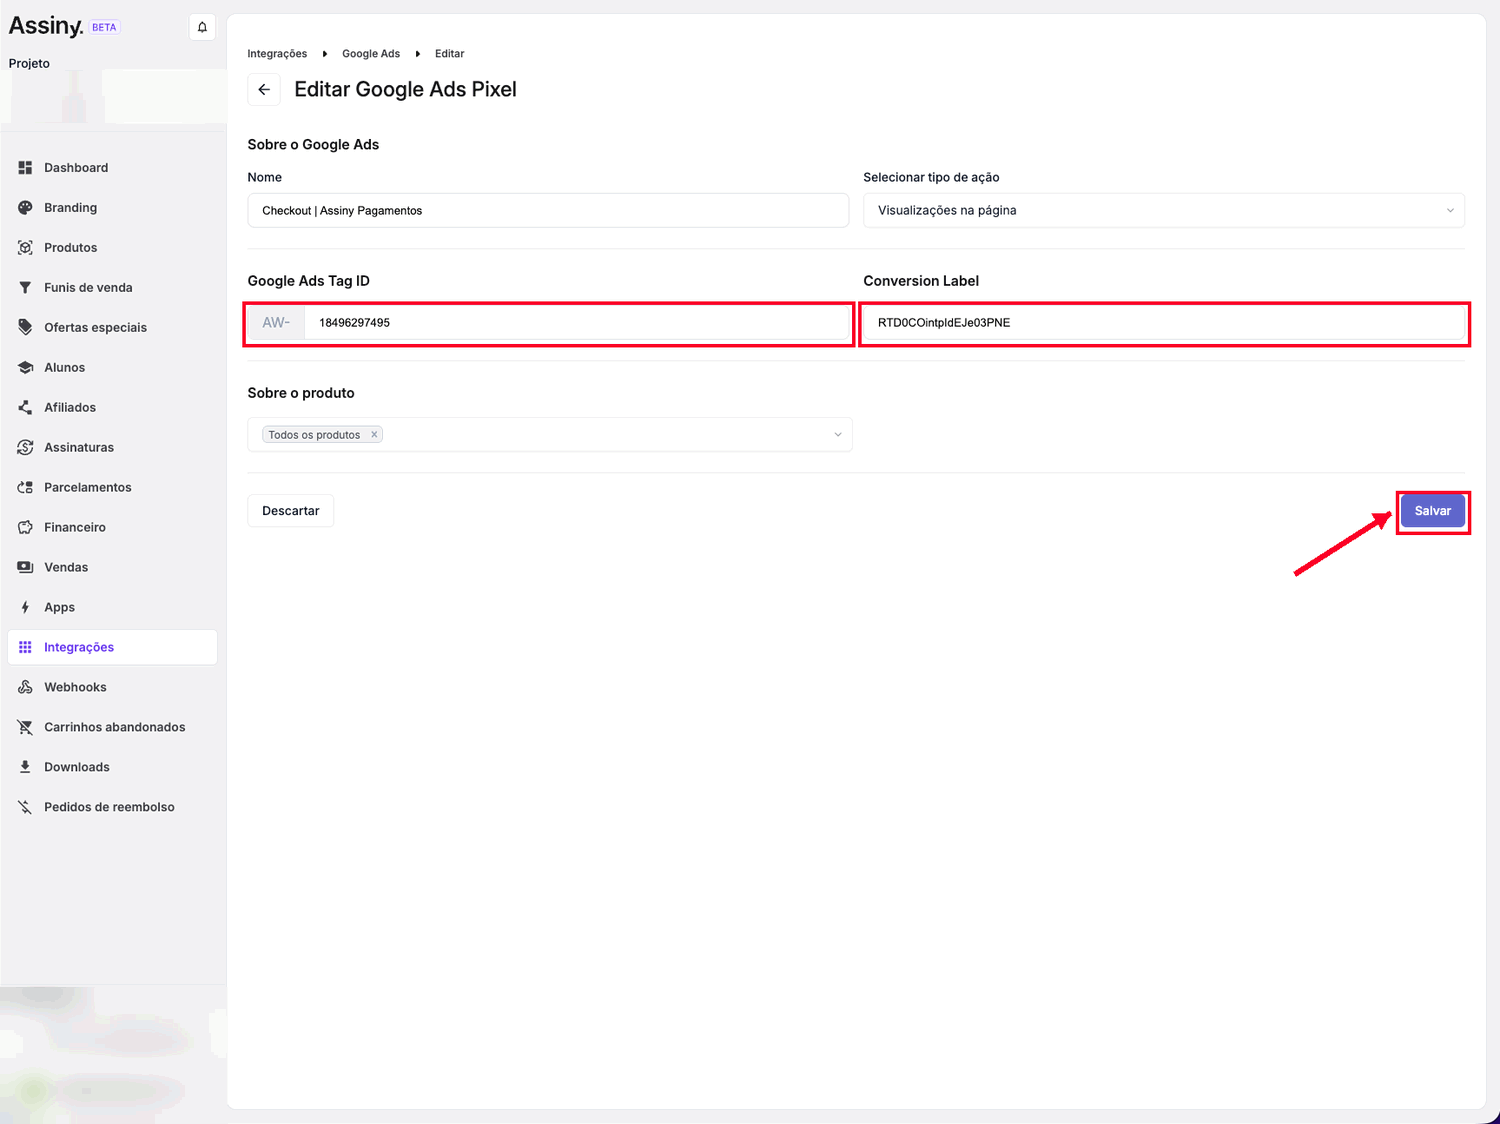1500x1124 pixels.
Task: Click the notification bell icon
Action: (x=202, y=27)
